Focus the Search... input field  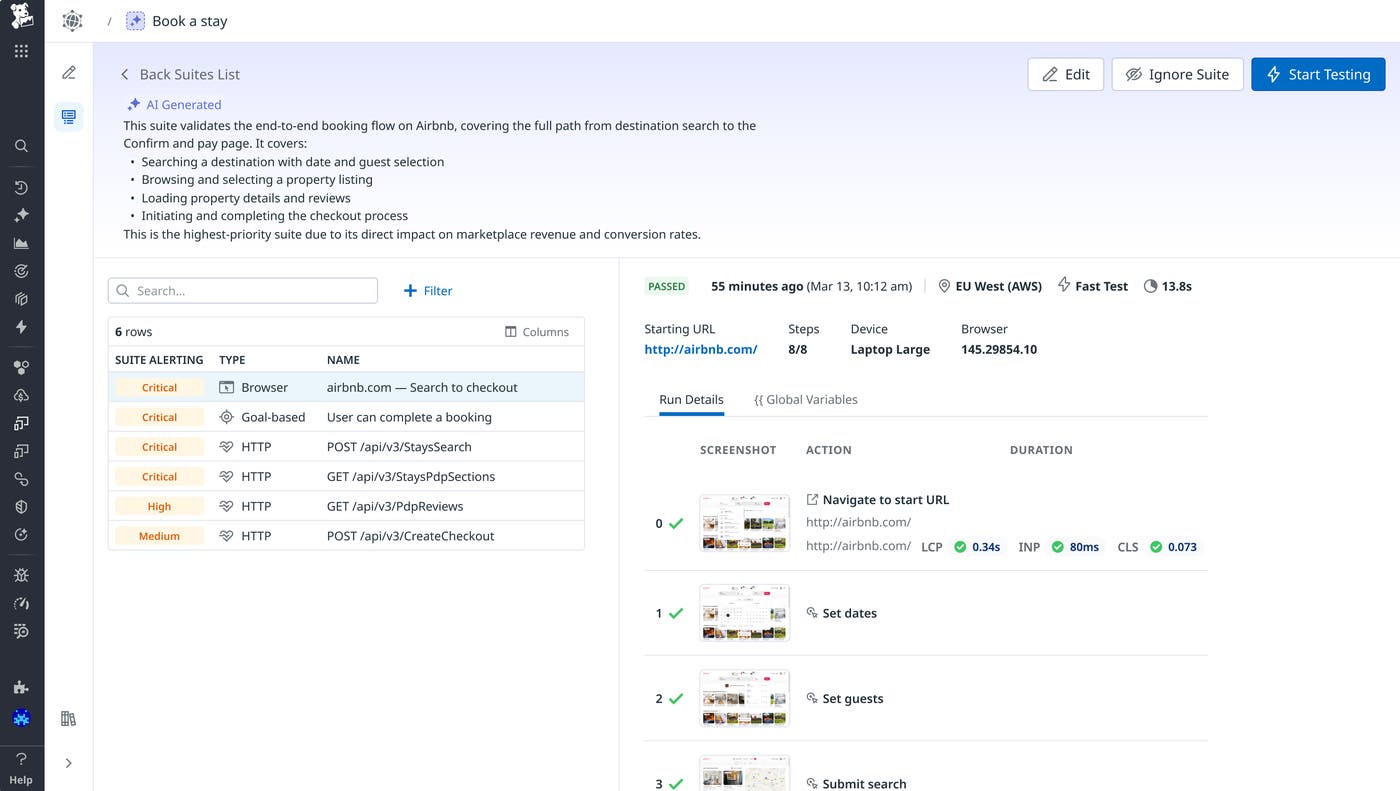[243, 291]
